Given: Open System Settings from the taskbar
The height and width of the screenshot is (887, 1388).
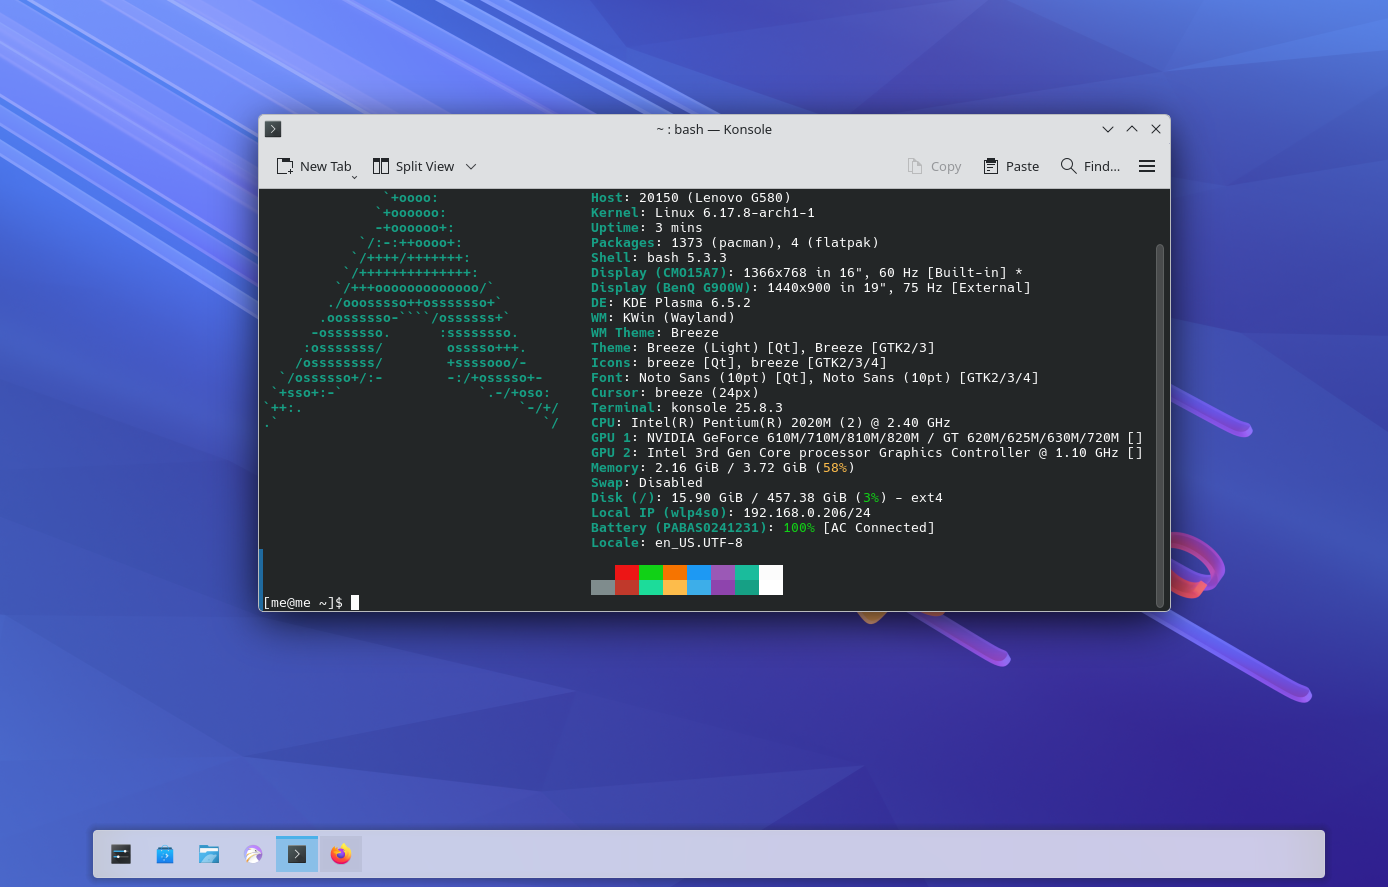Looking at the screenshot, I should click(121, 854).
